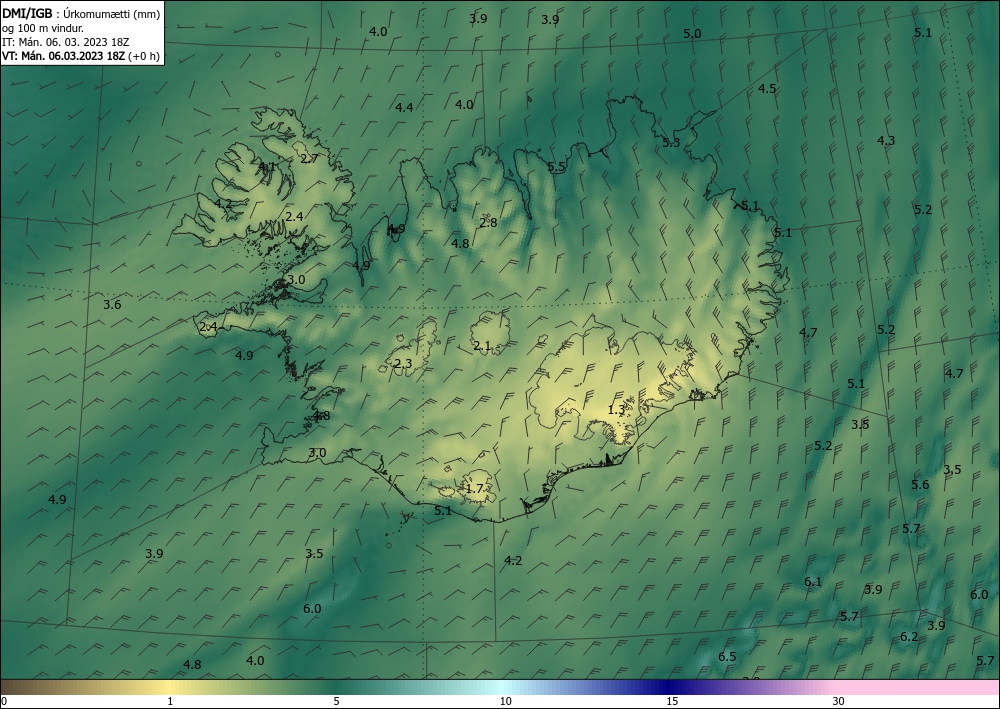Click the color scale label '30'
The width and height of the screenshot is (1000, 709).
click(x=839, y=701)
